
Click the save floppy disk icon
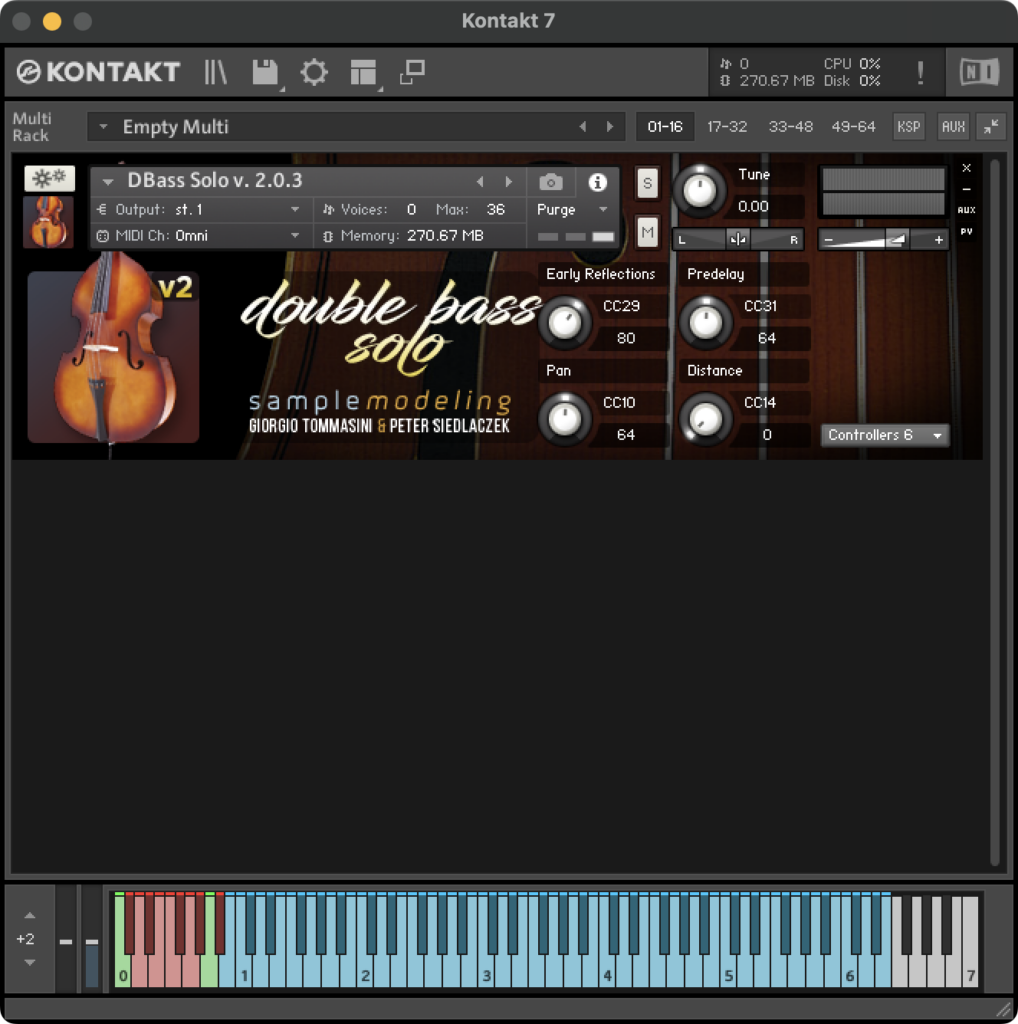tap(265, 72)
